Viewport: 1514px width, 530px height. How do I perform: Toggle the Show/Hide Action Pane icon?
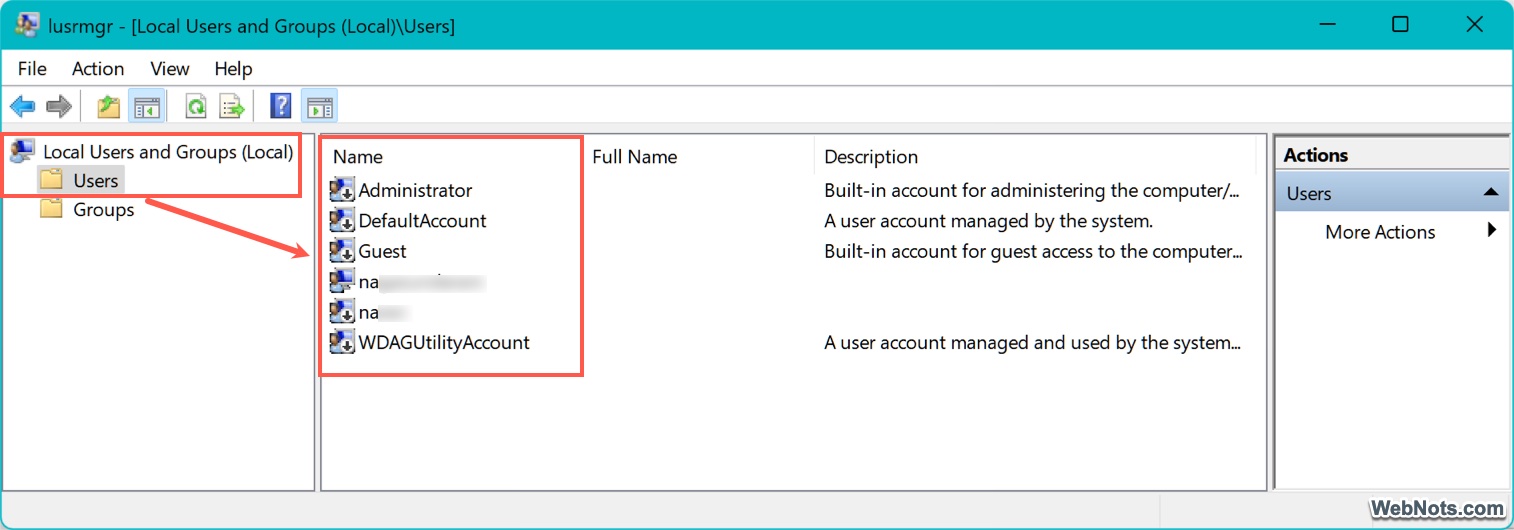click(319, 106)
